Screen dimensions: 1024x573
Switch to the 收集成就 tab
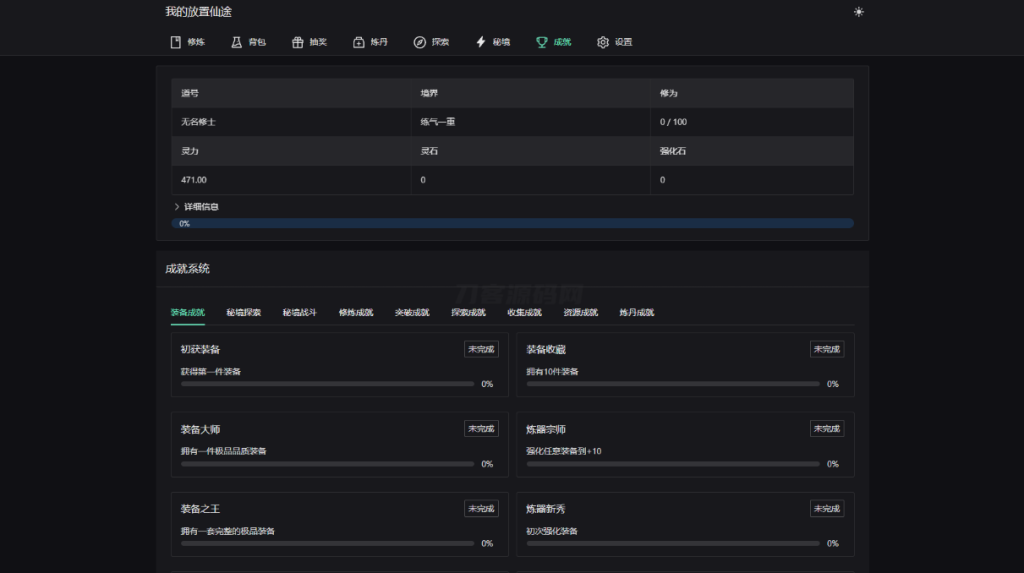click(x=524, y=312)
